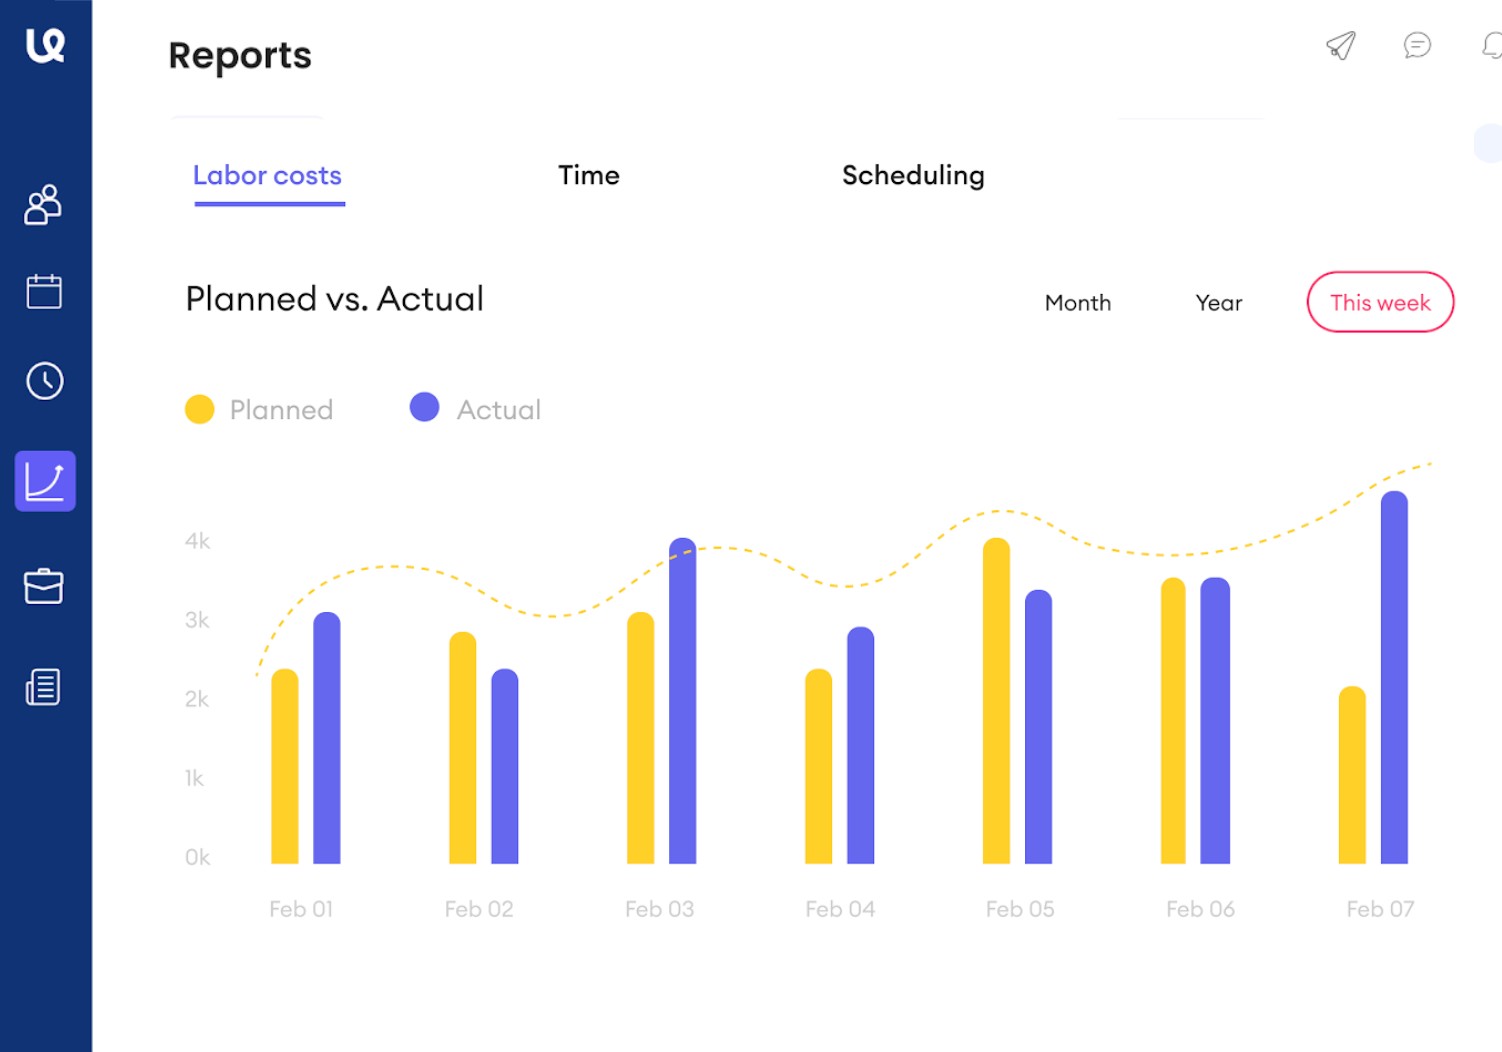Click the yellow Planned legend dot
The height and width of the screenshot is (1052, 1502).
click(200, 409)
